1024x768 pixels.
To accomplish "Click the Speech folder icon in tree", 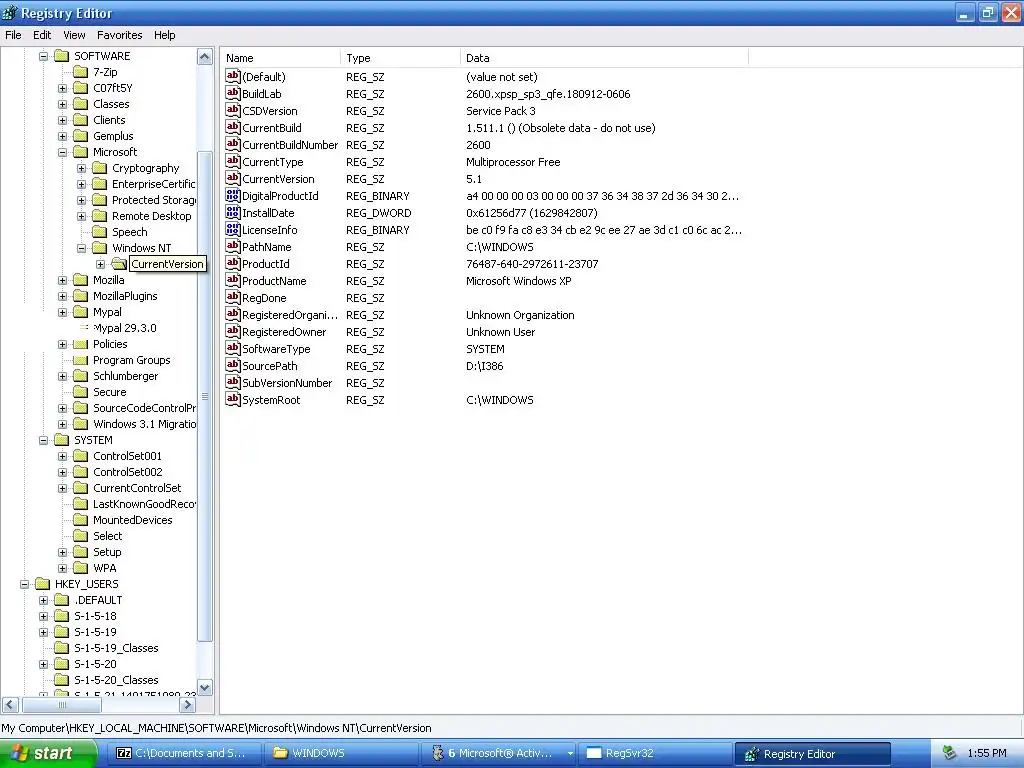I will coord(99,232).
